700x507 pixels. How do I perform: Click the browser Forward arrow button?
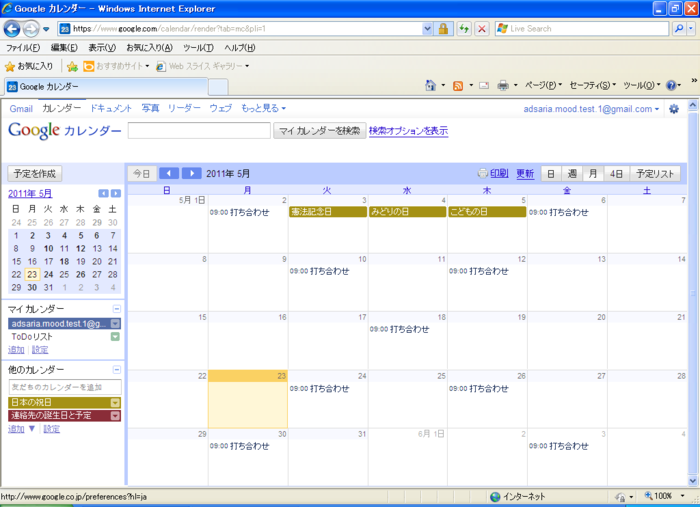pyautogui.click(x=31, y=29)
